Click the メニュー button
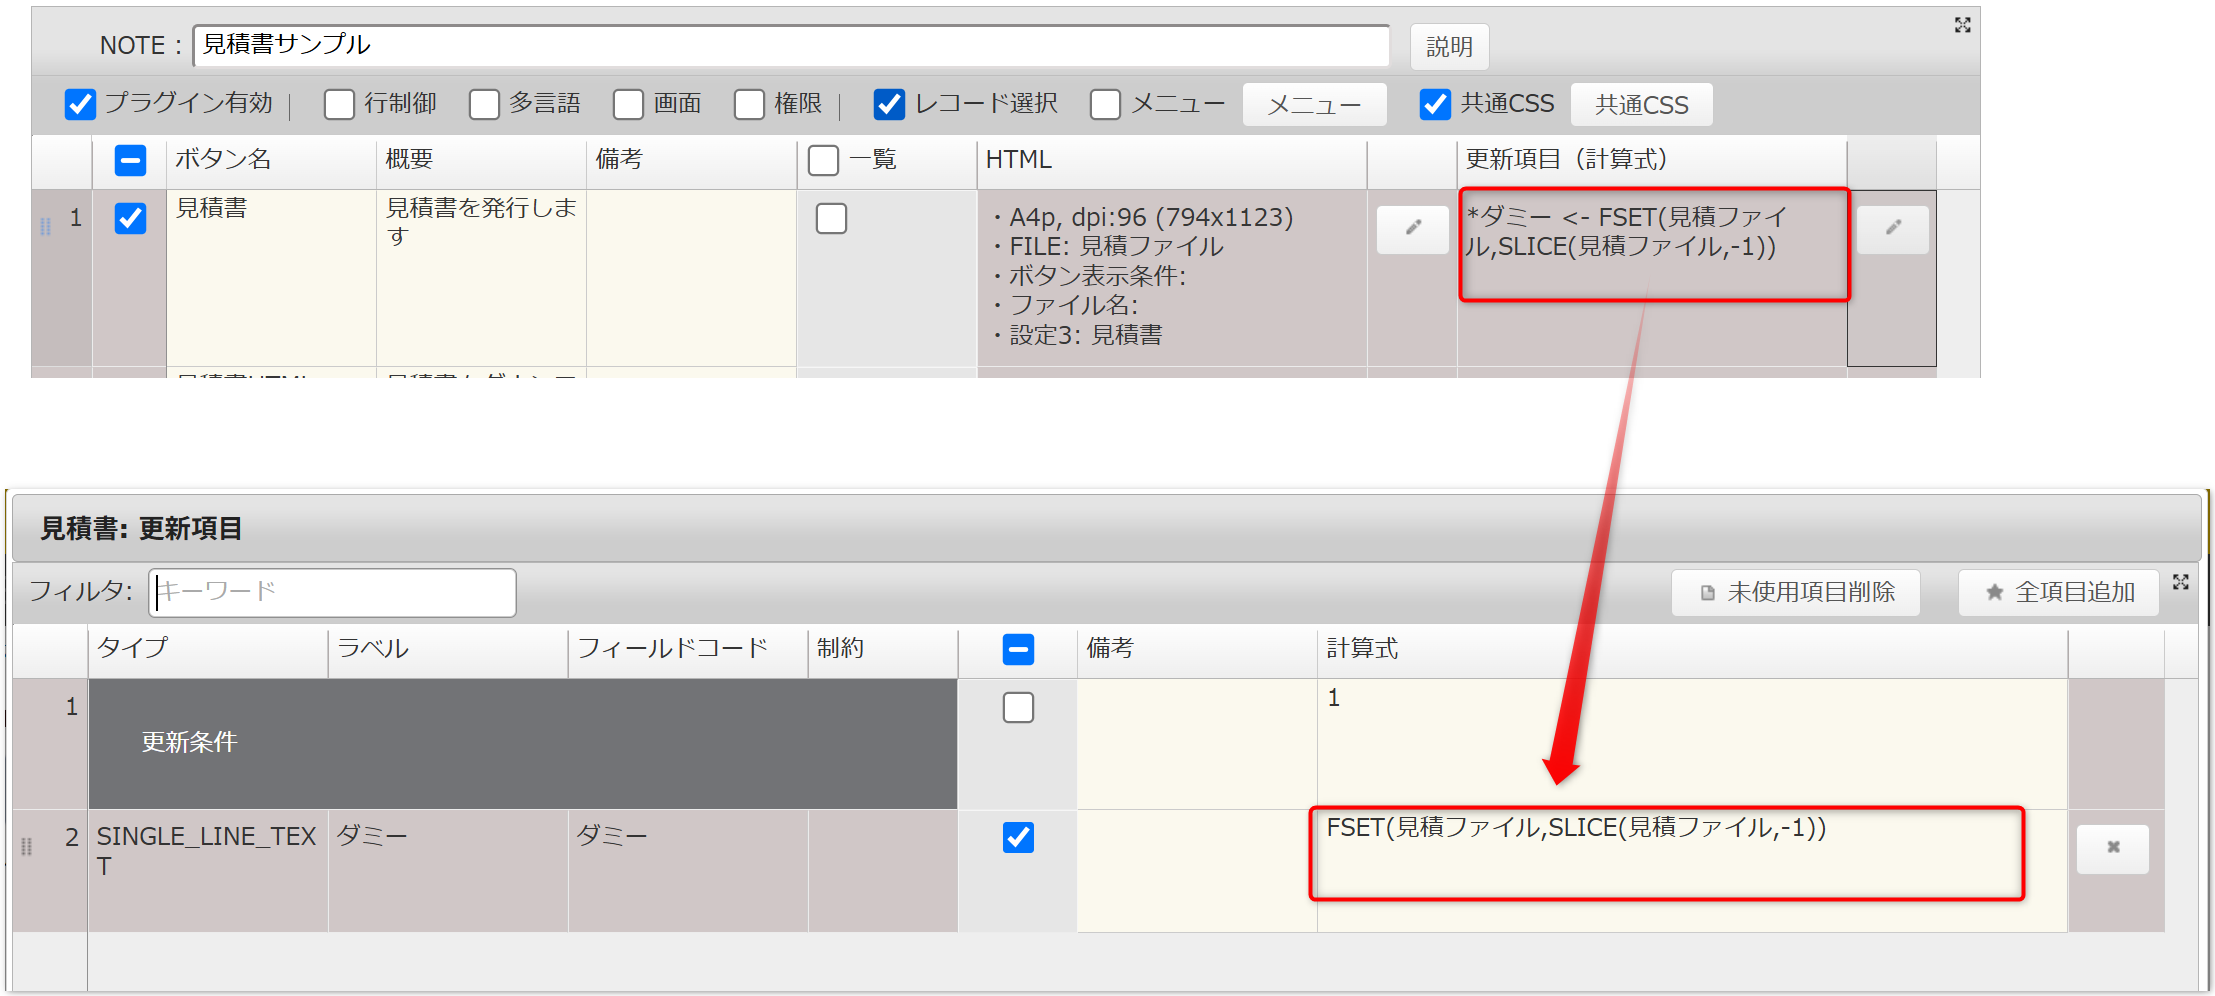 pyautogui.click(x=1313, y=105)
